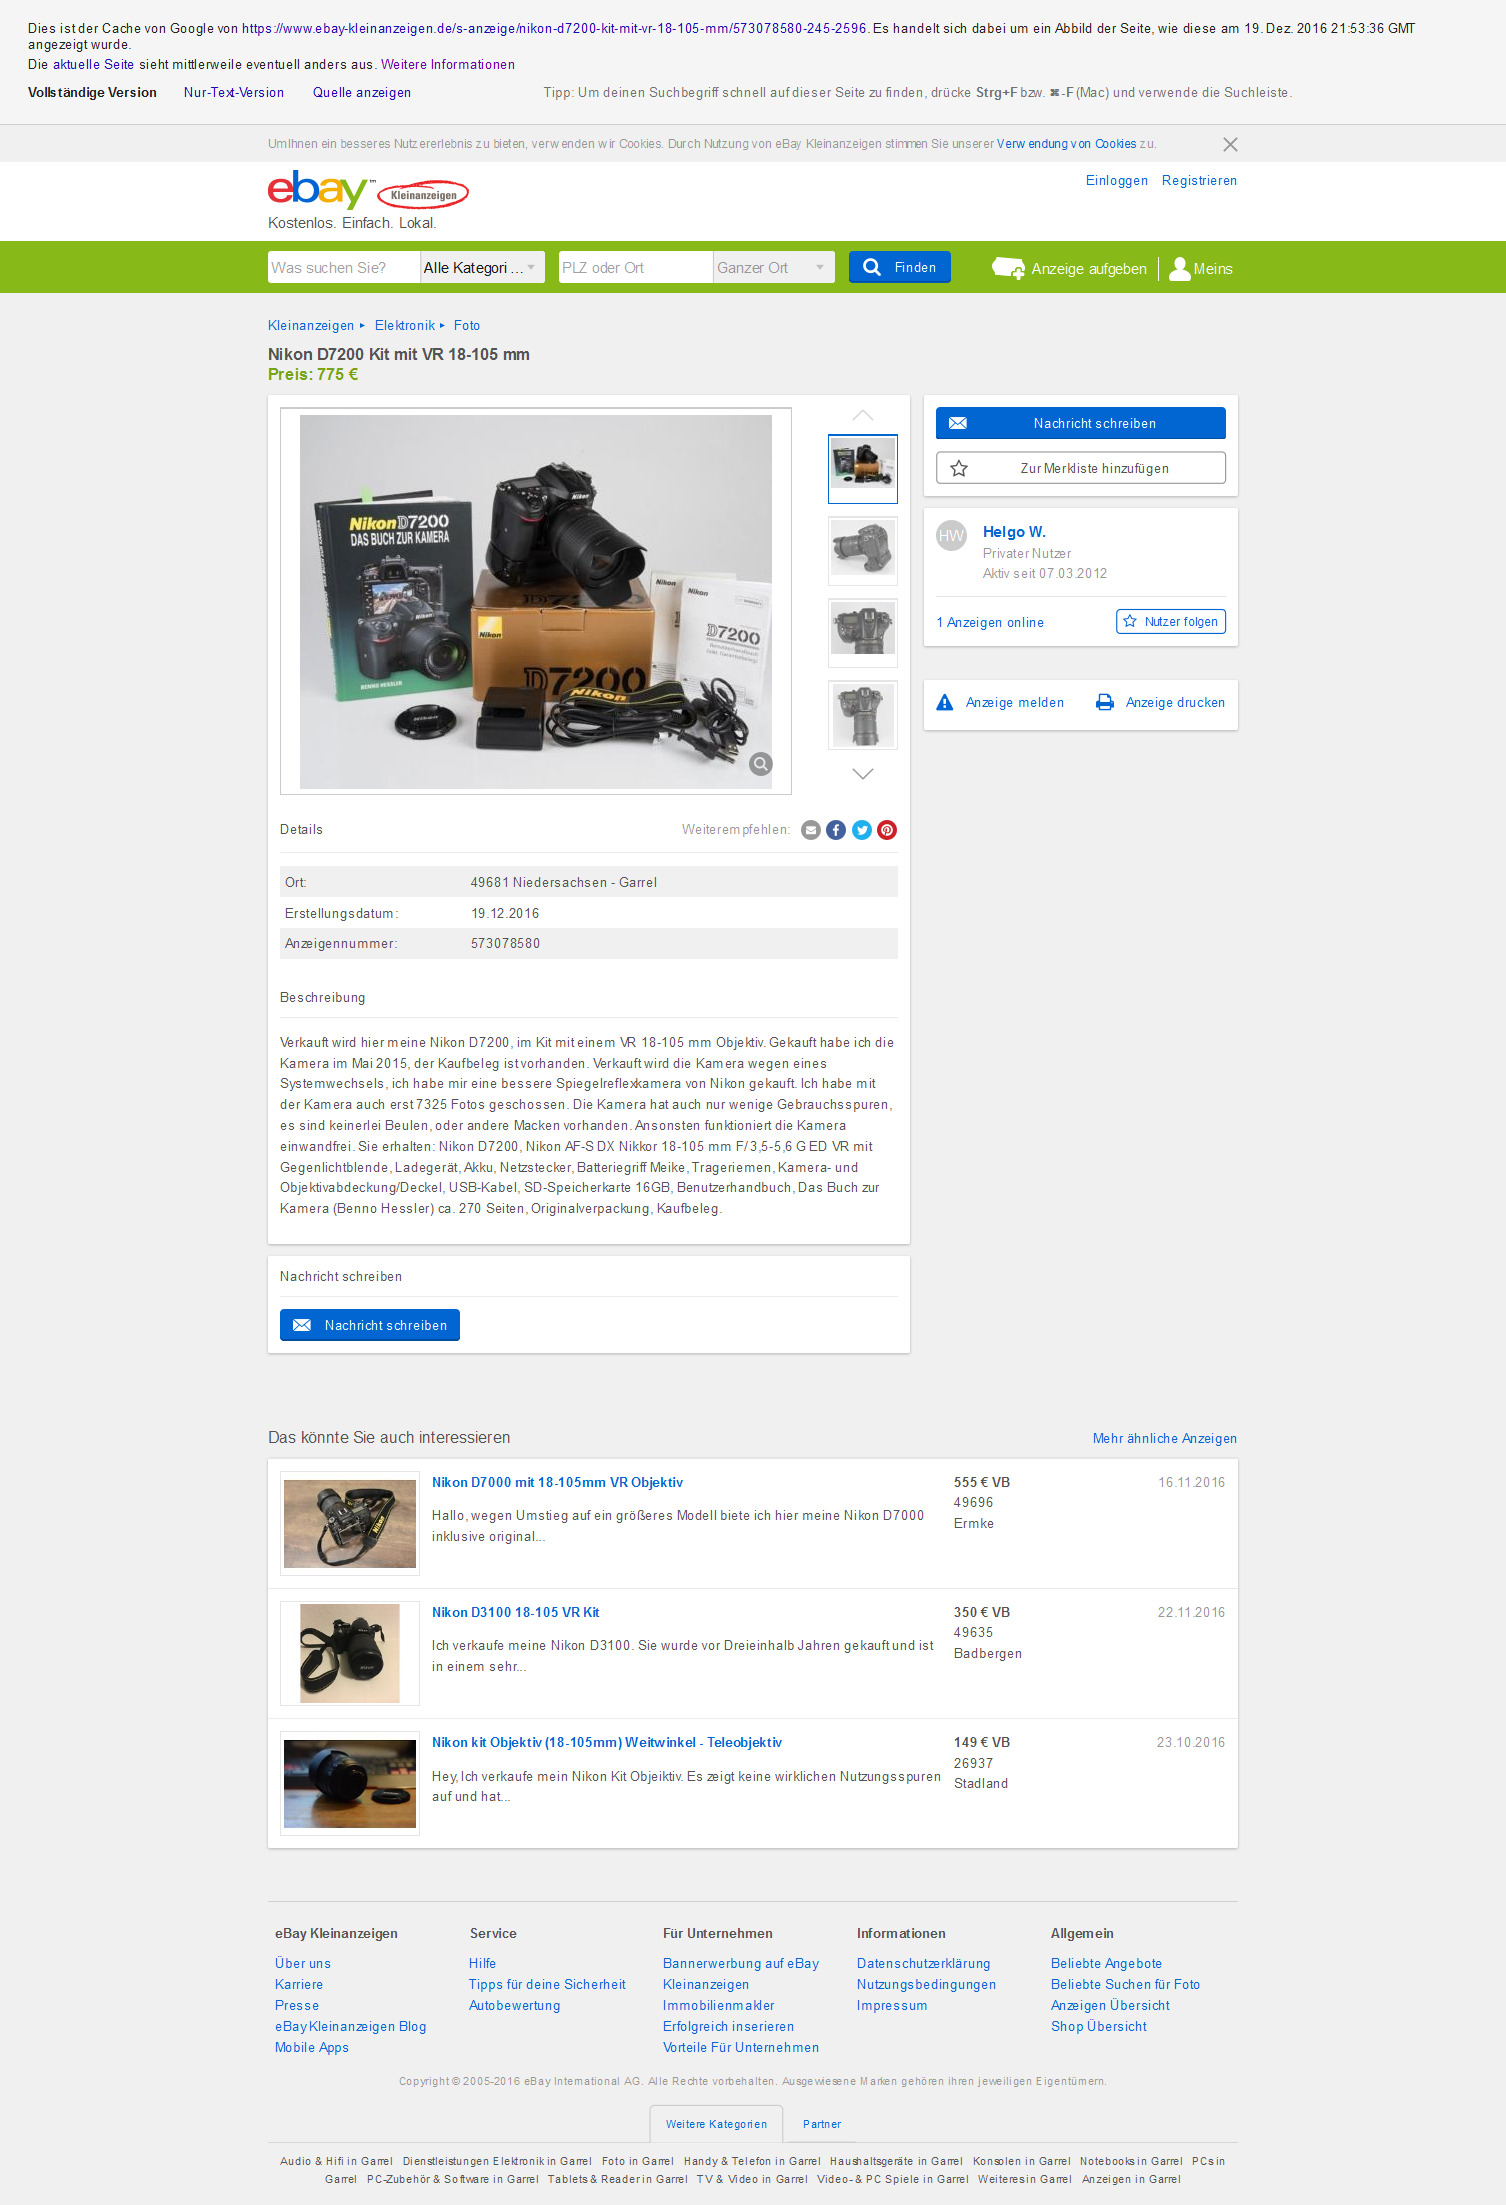Click the Nikon D3100 listing thumbnail
The height and width of the screenshot is (2205, 1506).
[x=350, y=1653]
